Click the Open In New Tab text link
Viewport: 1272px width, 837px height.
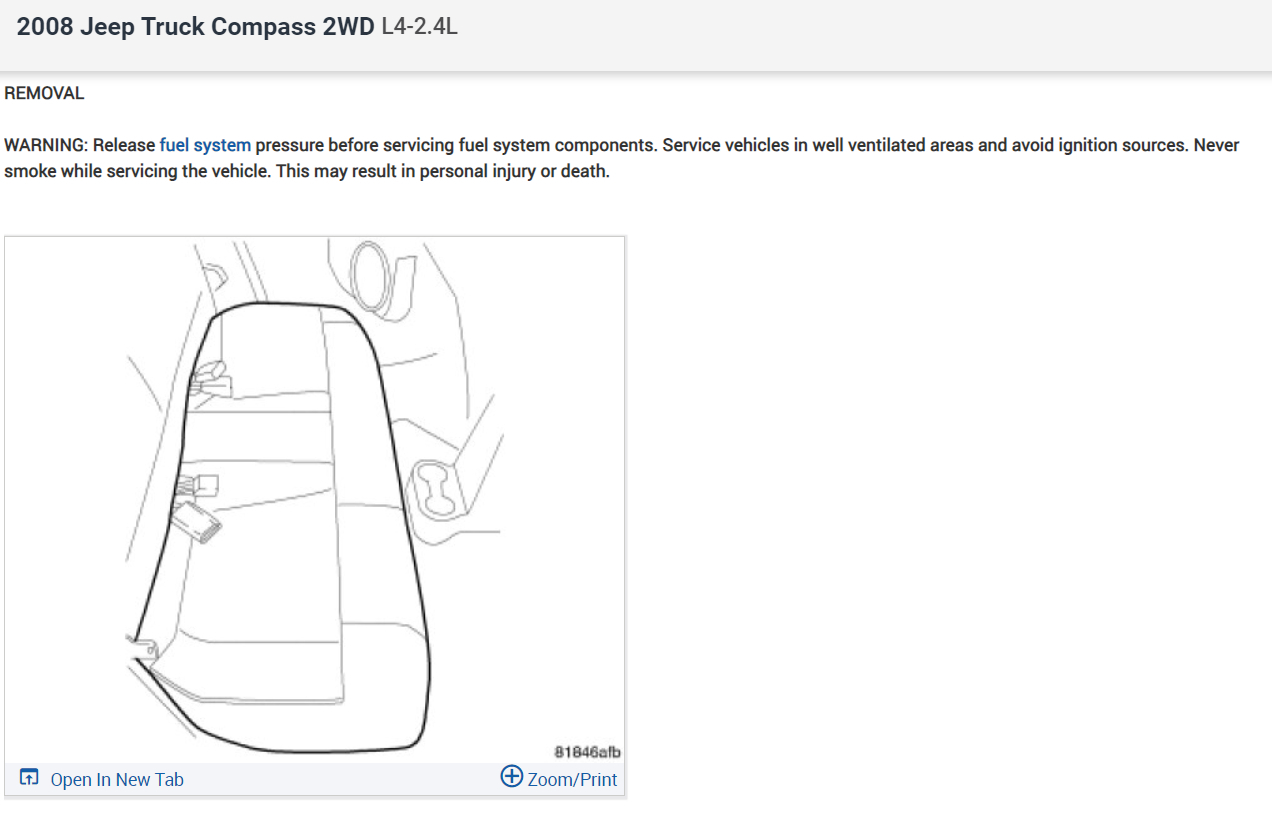pos(117,779)
